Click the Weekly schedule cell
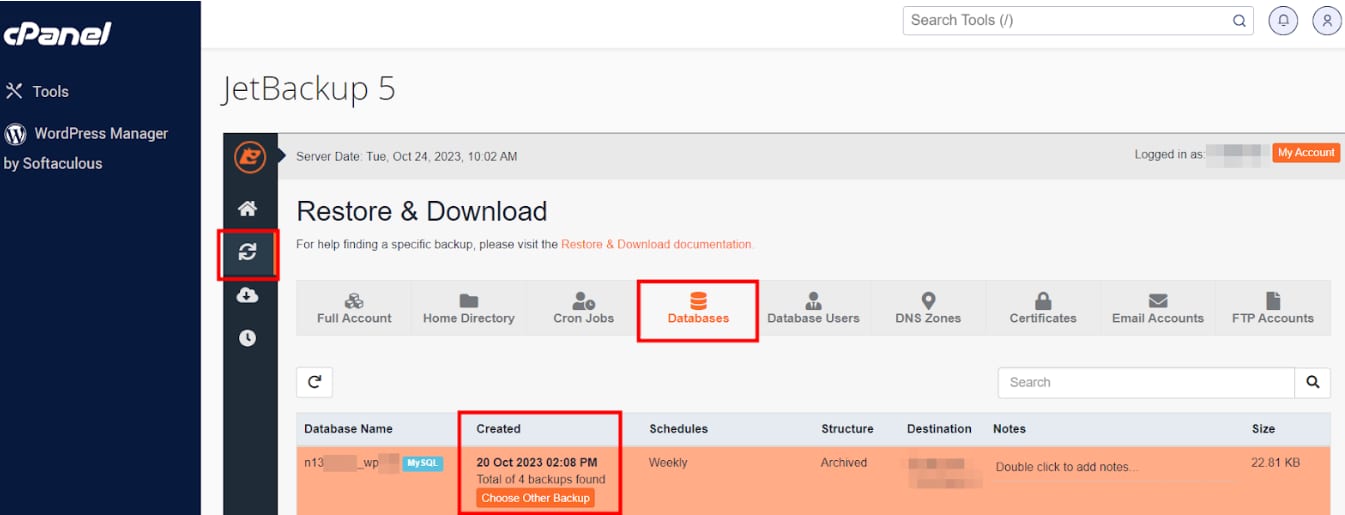Screen dimensions: 1345x515 point(669,463)
